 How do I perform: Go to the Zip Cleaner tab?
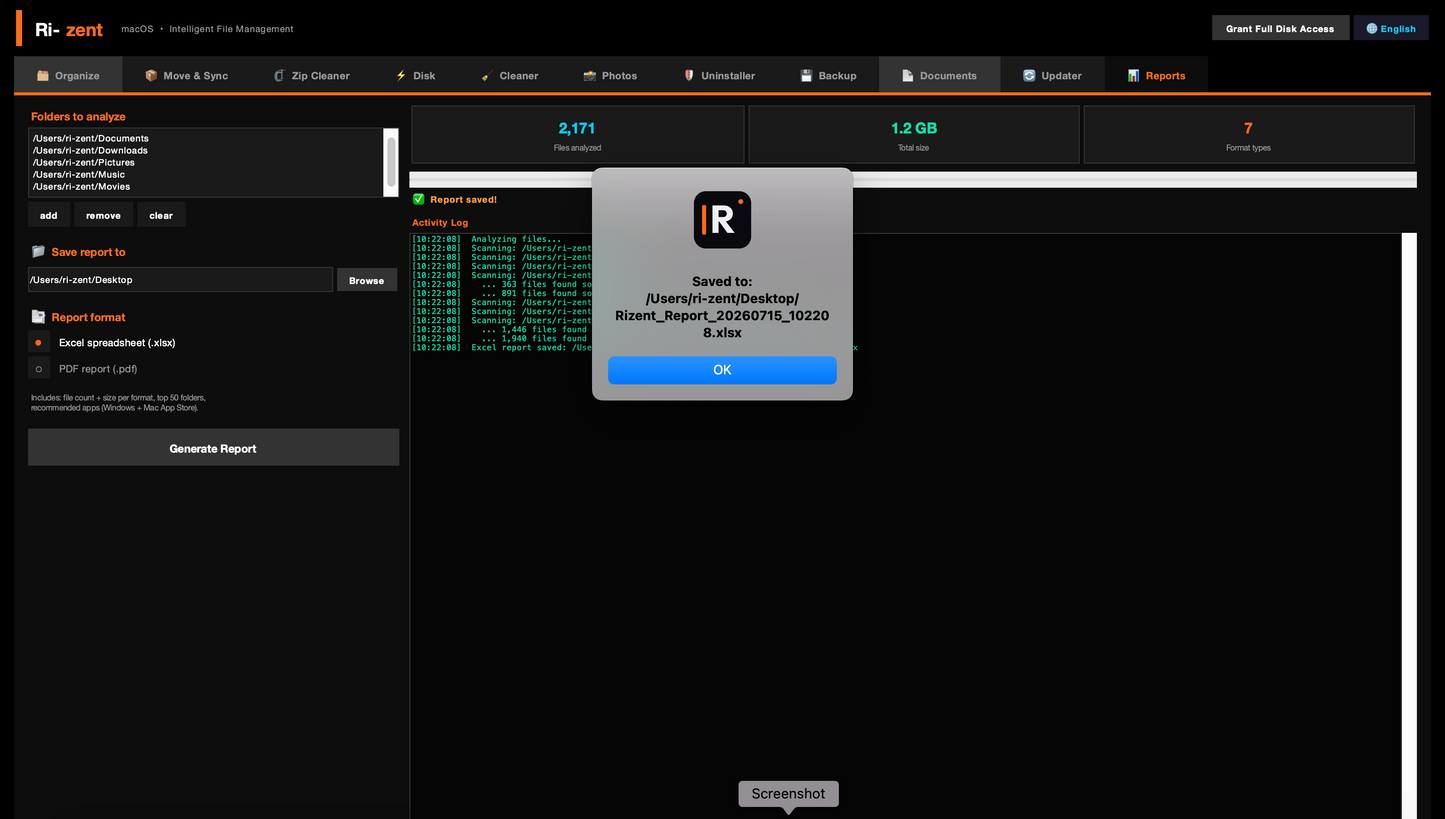click(311, 75)
